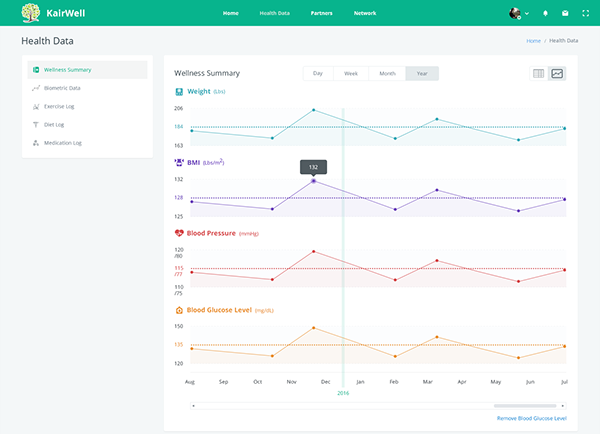Click the Weight chart title
Image resolution: width=600 pixels, height=434 pixels.
(x=199, y=91)
